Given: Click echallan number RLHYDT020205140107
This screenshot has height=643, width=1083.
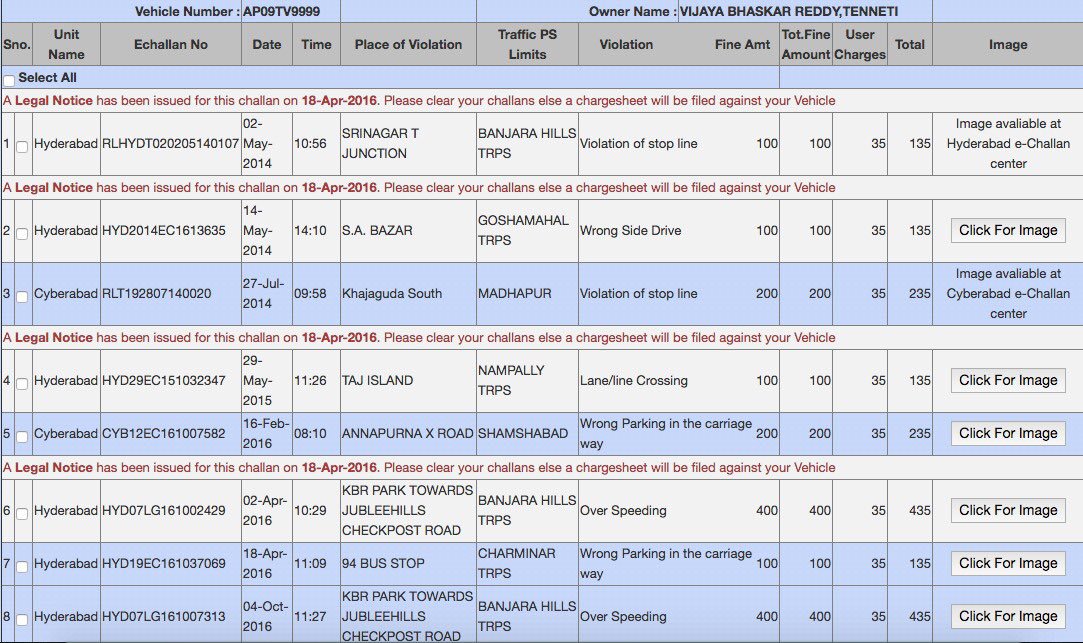Looking at the screenshot, I should coord(171,144).
